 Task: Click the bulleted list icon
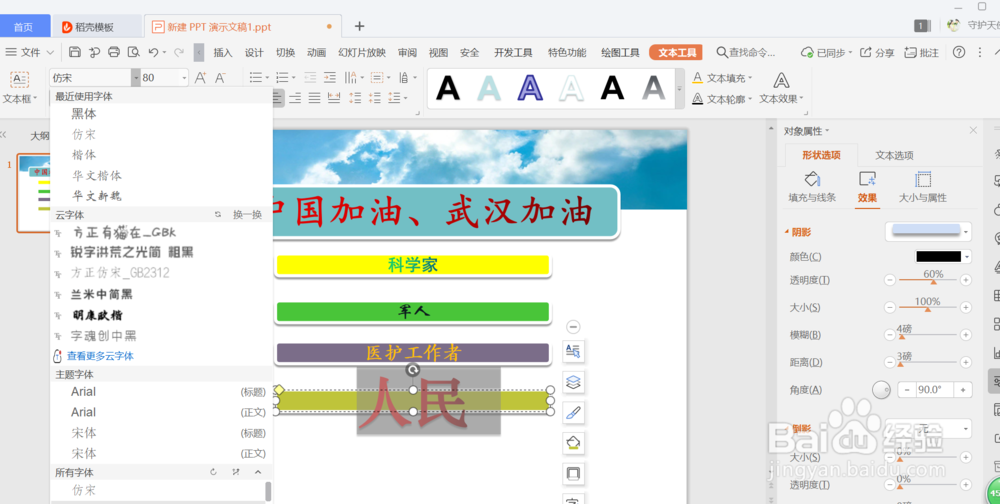[x=255, y=77]
